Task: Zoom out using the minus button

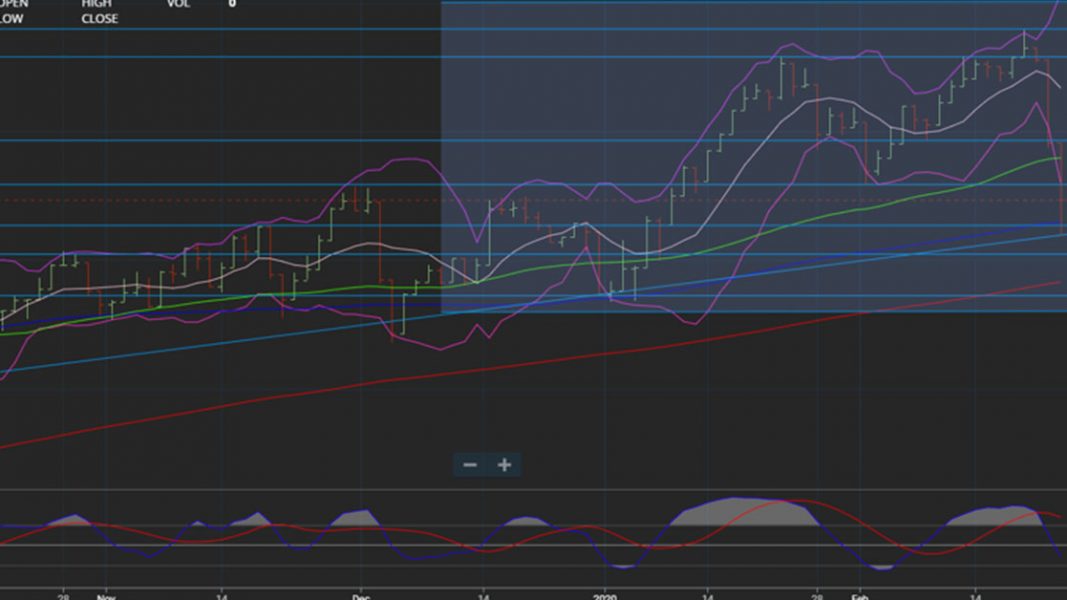Action: [x=470, y=465]
